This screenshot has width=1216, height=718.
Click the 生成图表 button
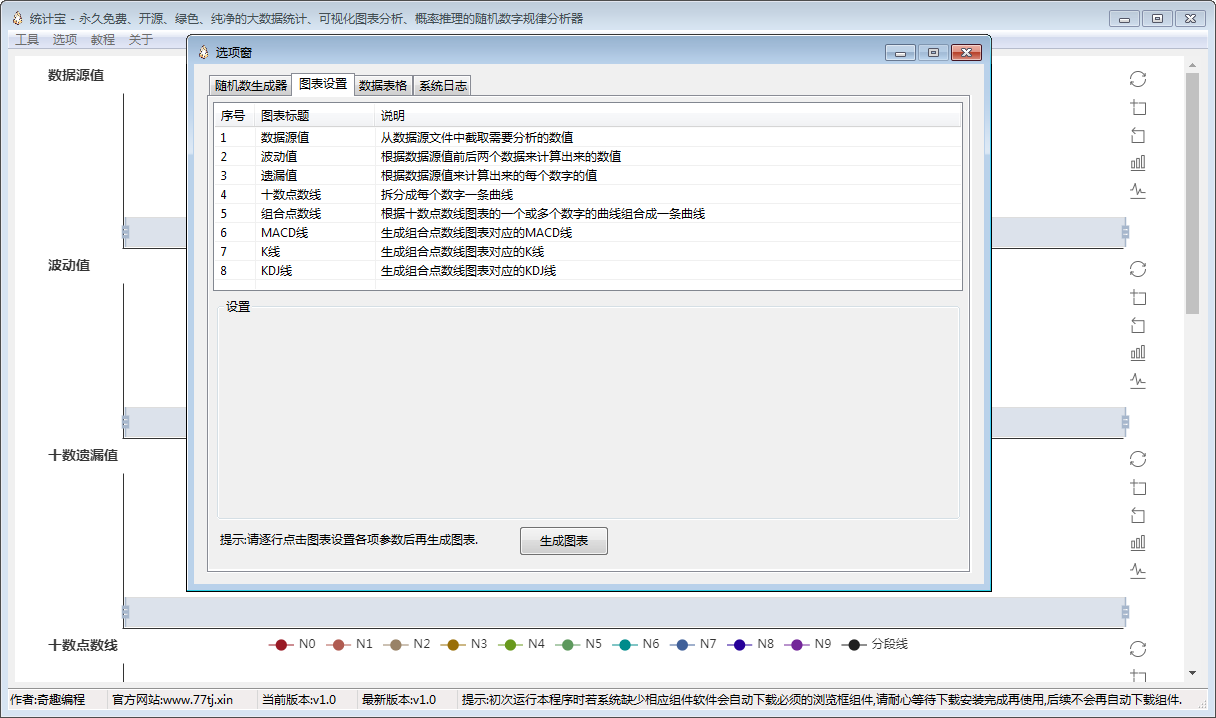tap(564, 541)
